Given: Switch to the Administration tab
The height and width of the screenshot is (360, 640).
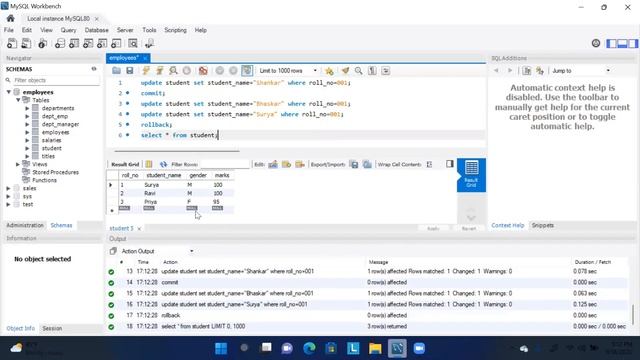Looking at the screenshot, I should click(25, 225).
